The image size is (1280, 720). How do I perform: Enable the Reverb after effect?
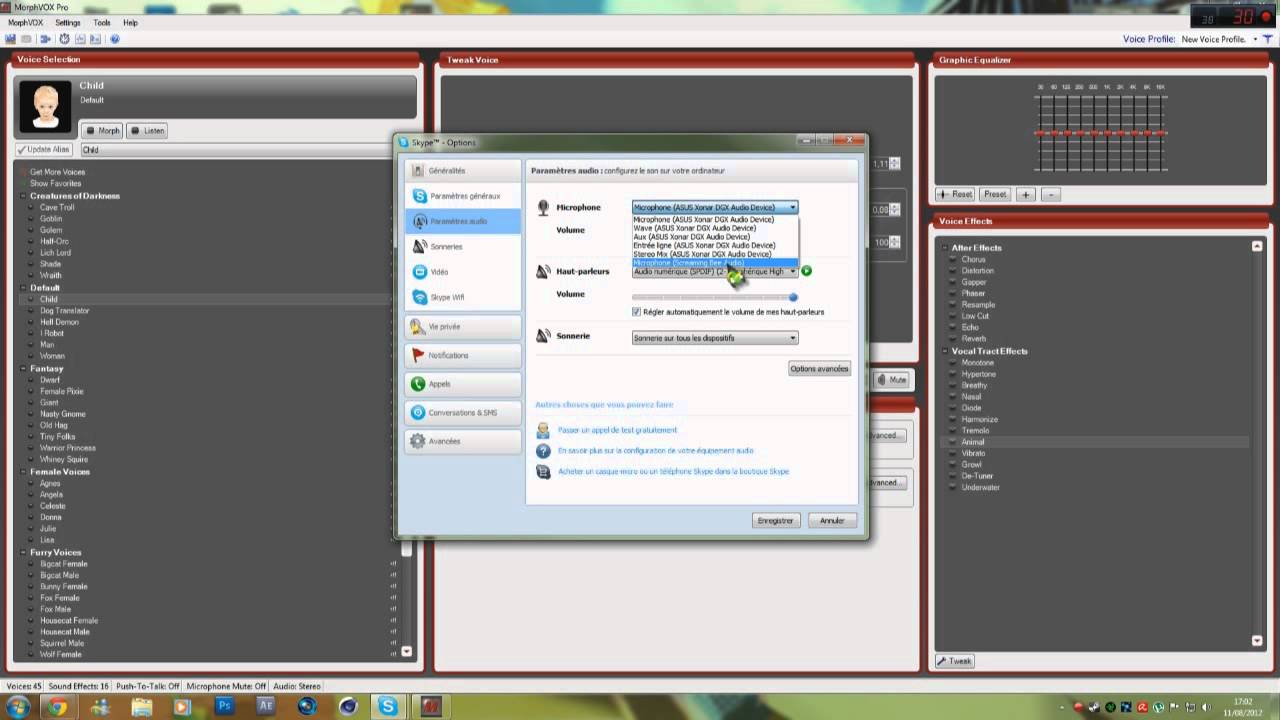click(973, 339)
